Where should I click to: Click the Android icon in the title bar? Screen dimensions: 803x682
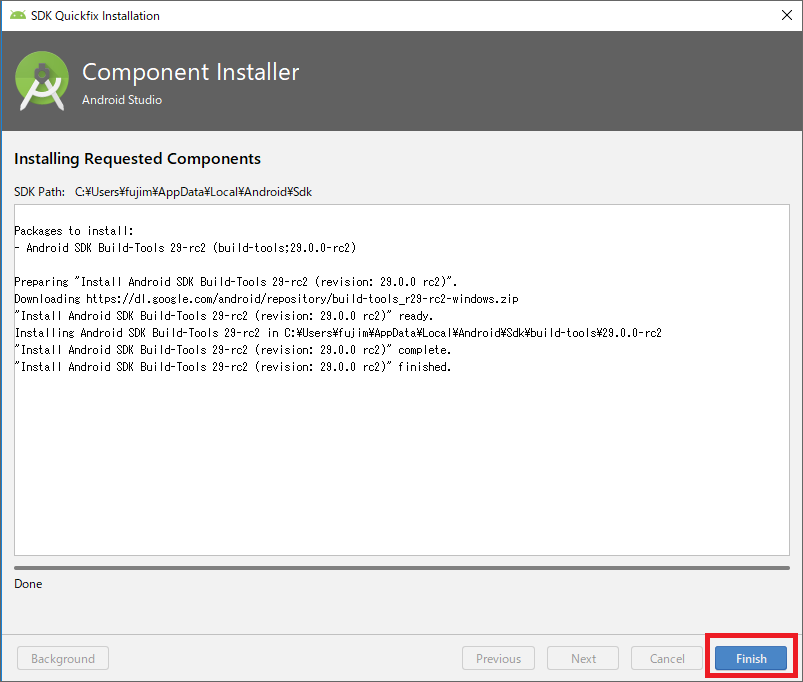click(17, 15)
